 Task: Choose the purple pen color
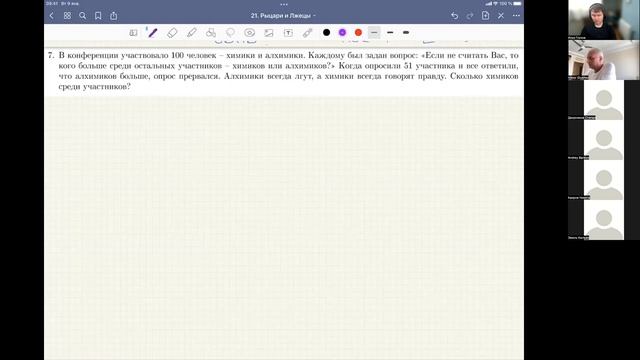342,32
